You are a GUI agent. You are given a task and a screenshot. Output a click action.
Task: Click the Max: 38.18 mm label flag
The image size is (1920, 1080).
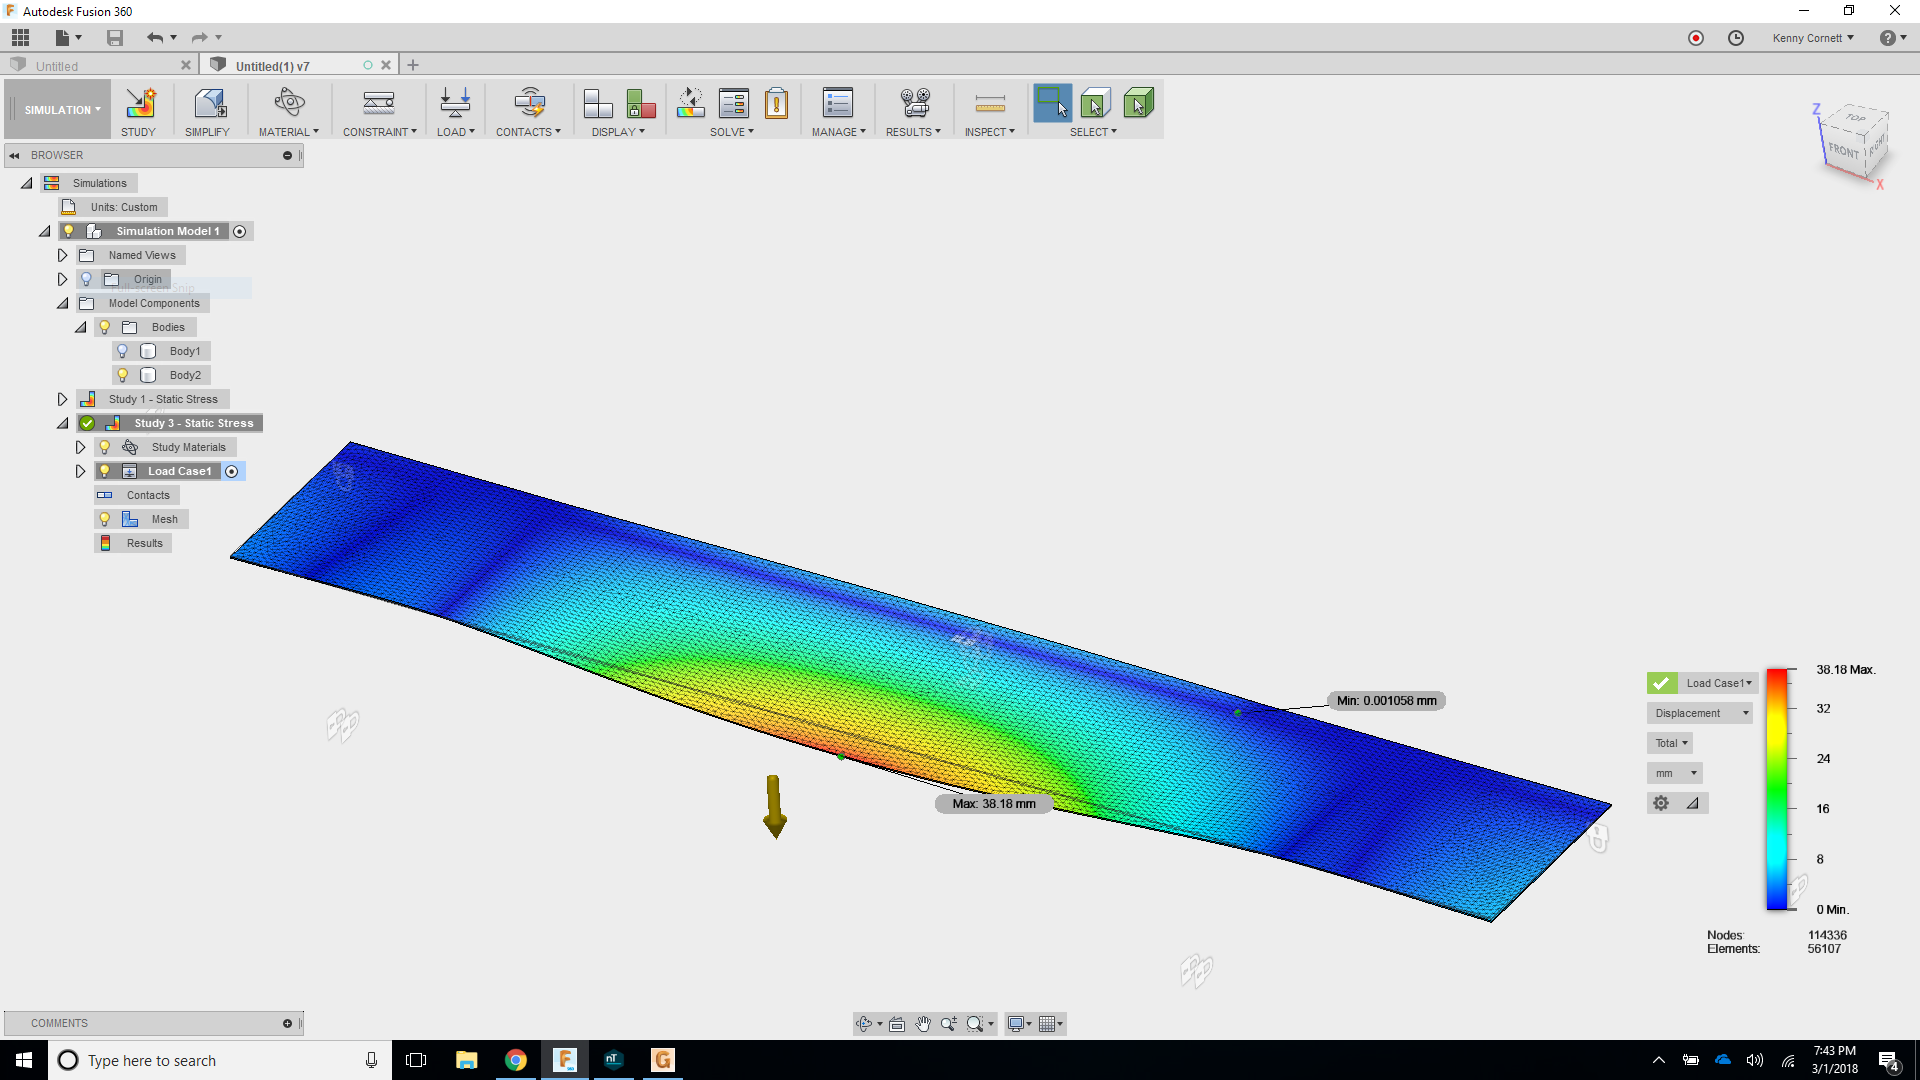(992, 803)
